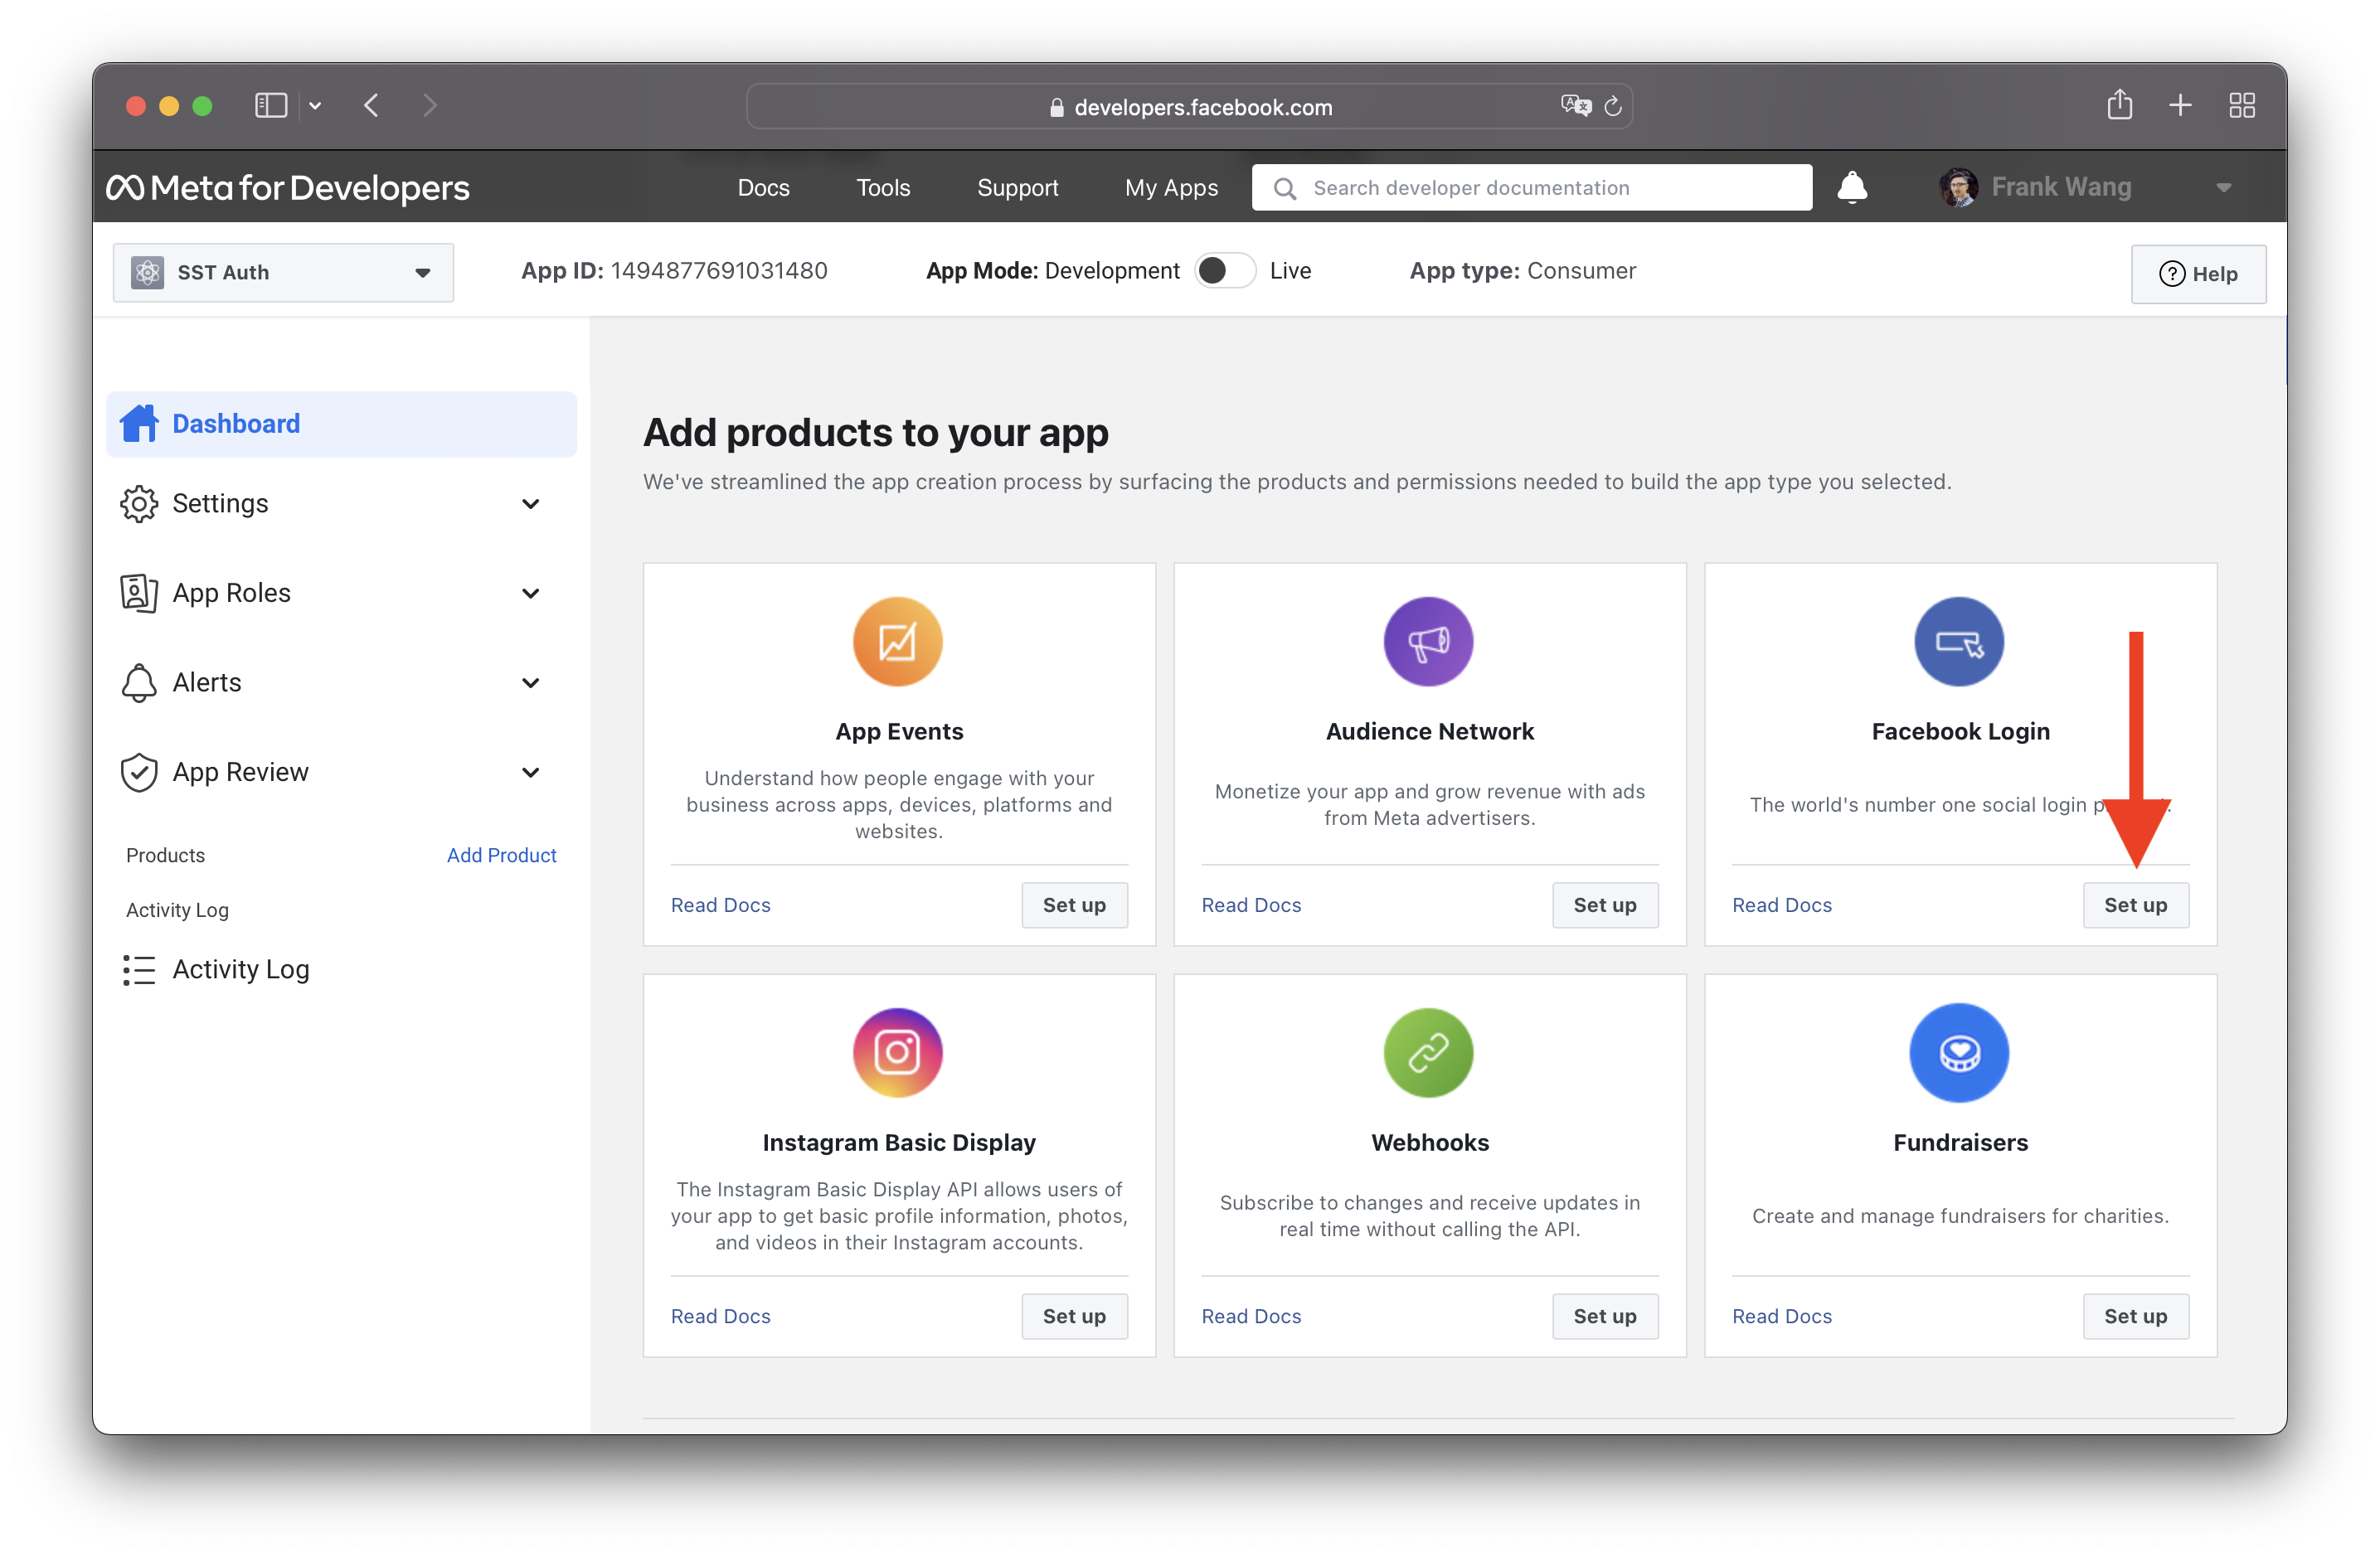Click the Audience Network megaphone icon

(x=1428, y=641)
